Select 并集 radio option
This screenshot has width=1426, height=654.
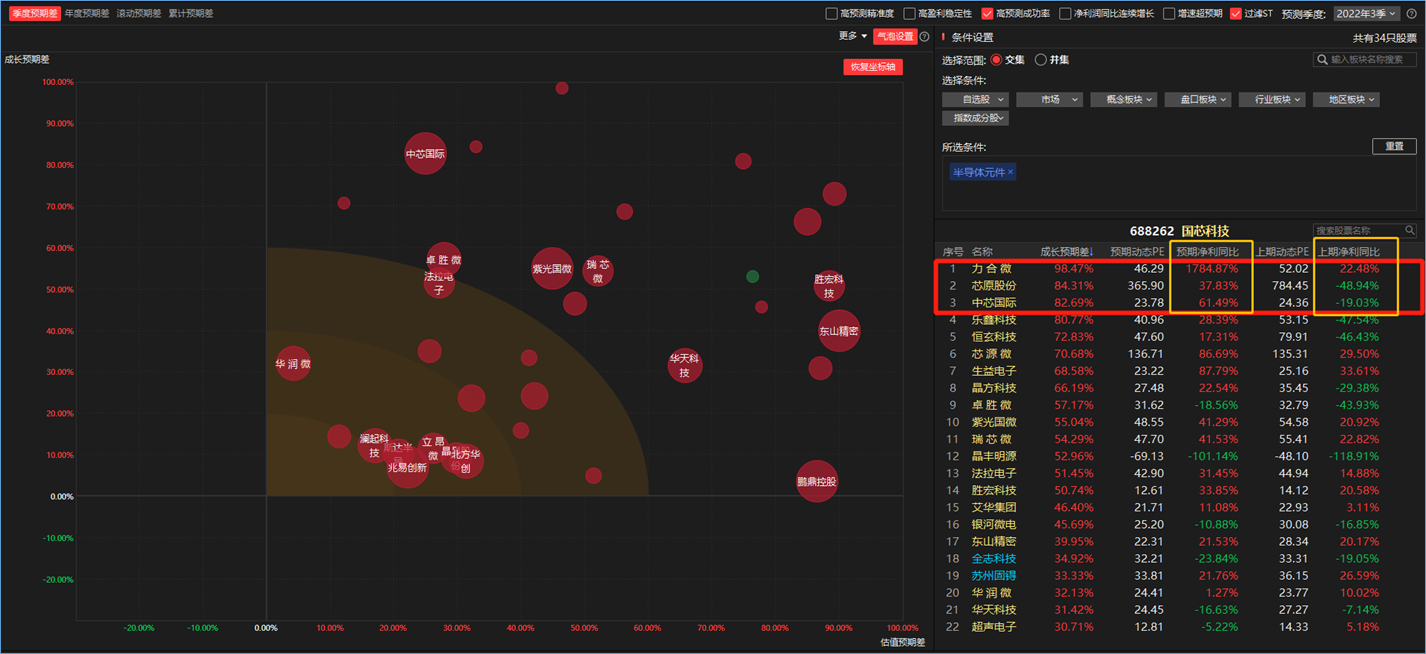click(x=1040, y=60)
